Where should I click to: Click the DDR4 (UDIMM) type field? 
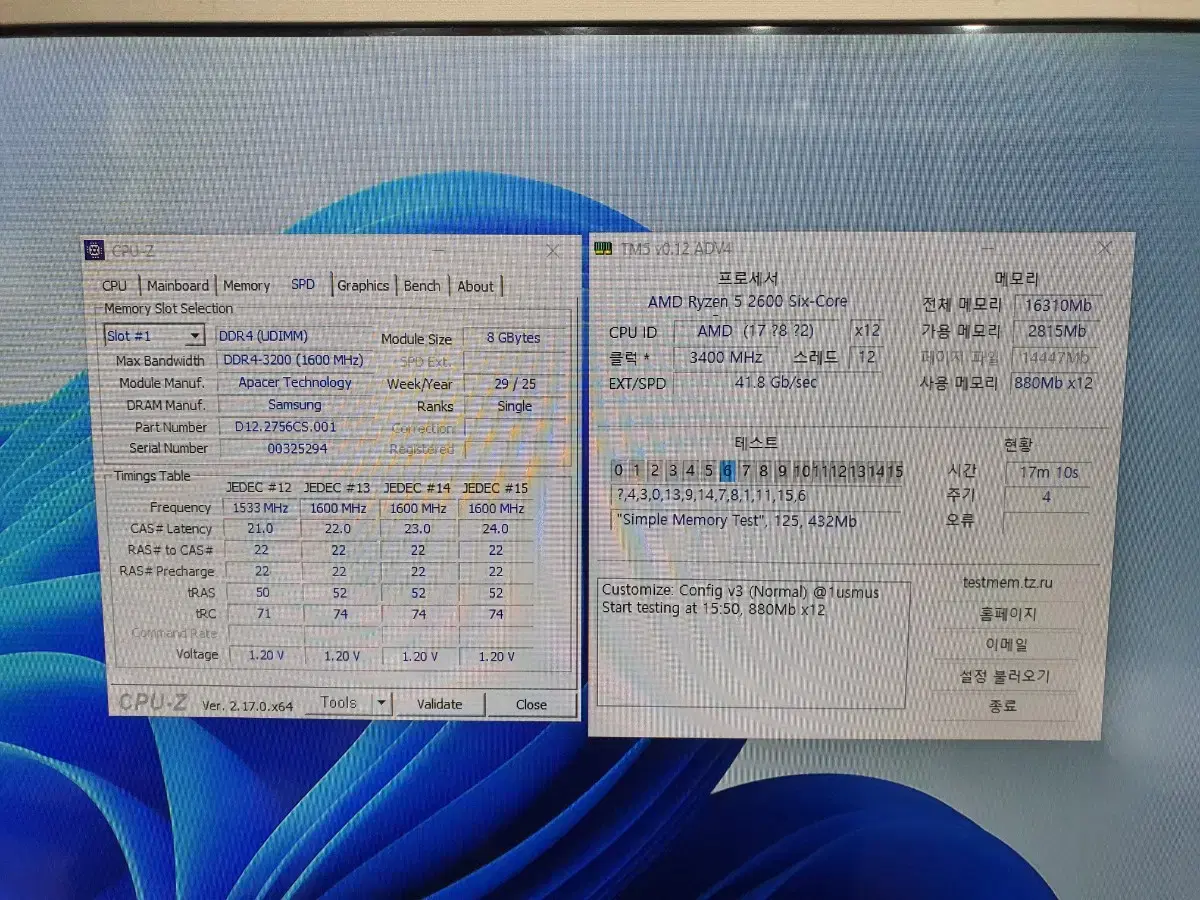294,337
